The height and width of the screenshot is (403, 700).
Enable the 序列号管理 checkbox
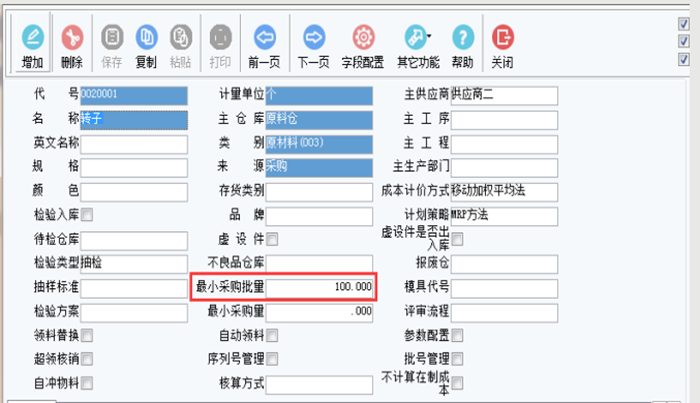point(272,358)
